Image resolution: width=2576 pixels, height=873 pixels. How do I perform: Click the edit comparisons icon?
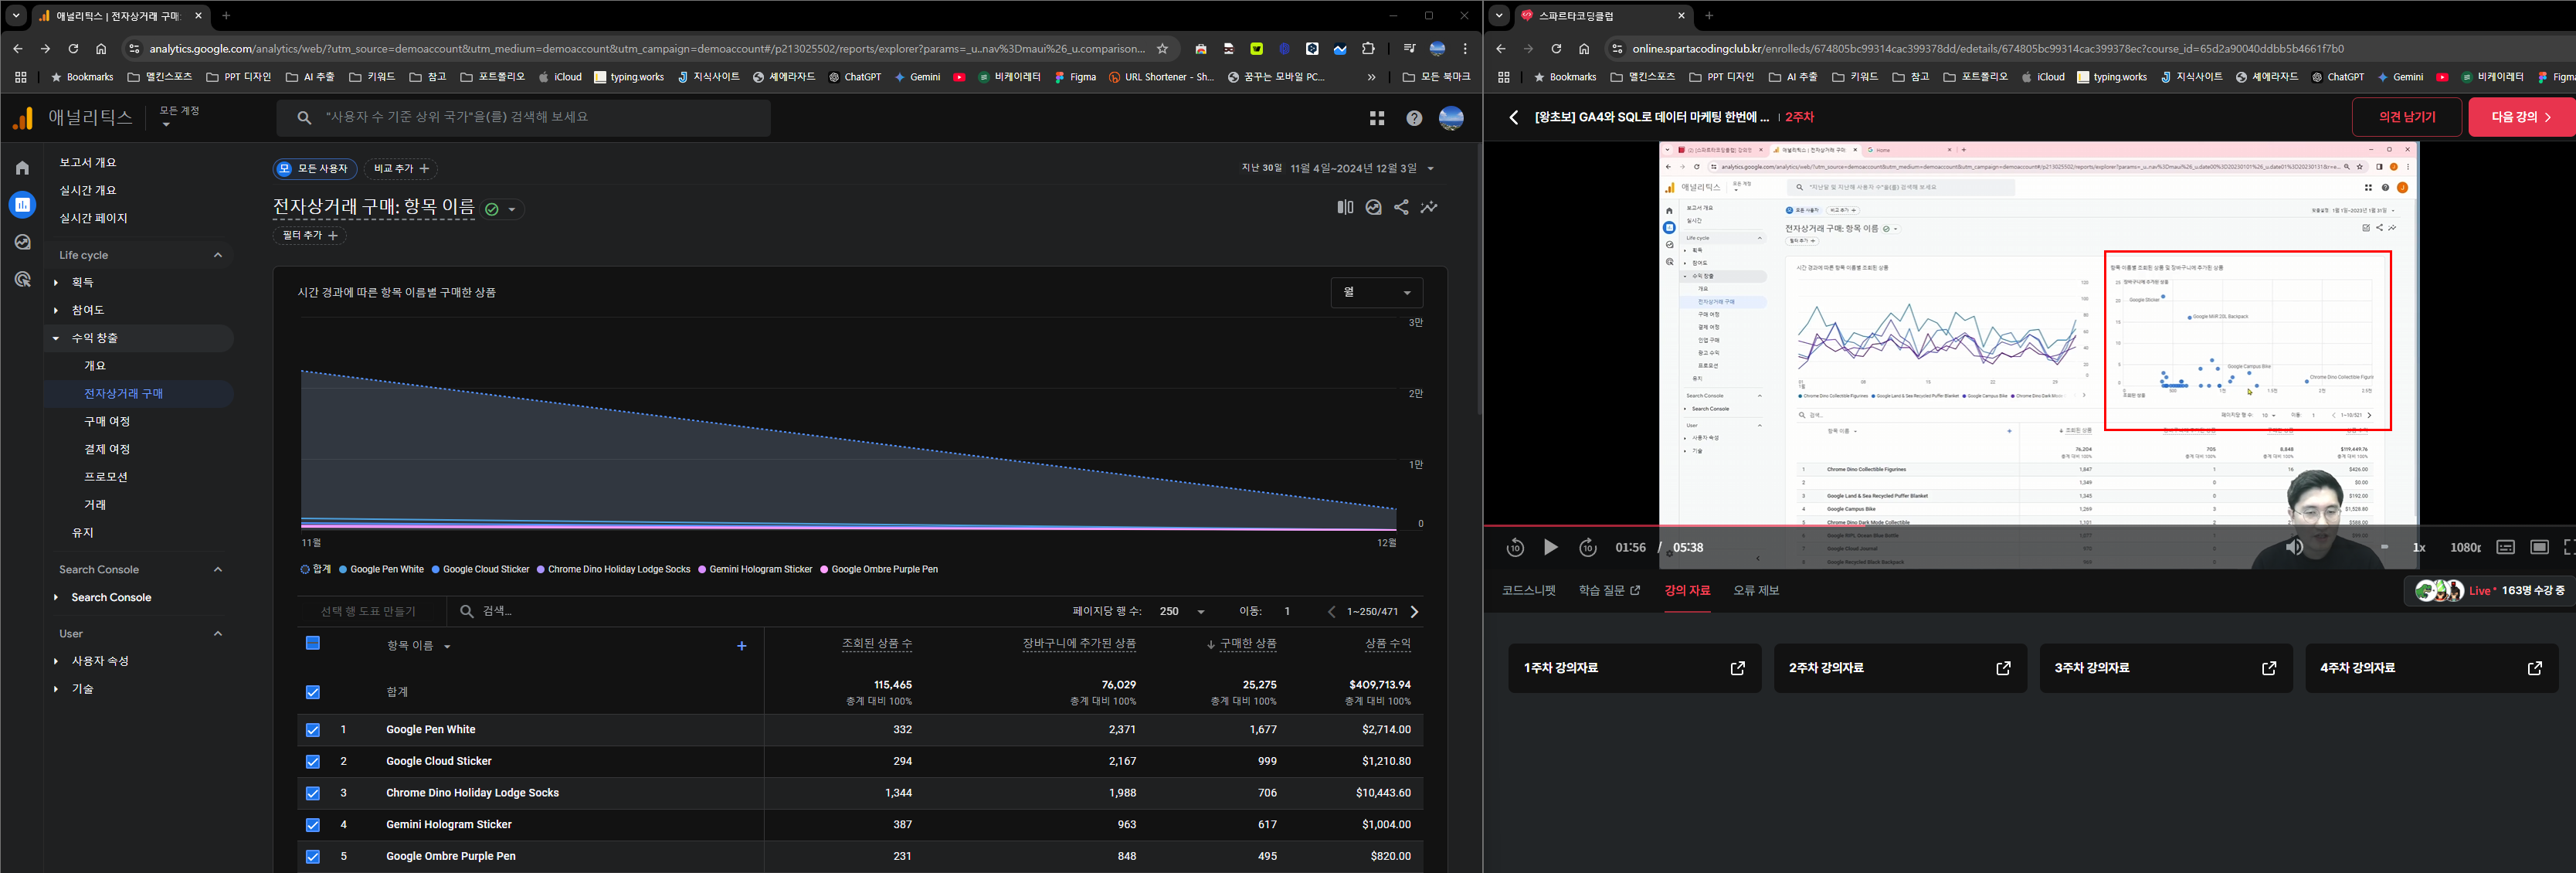1345,207
